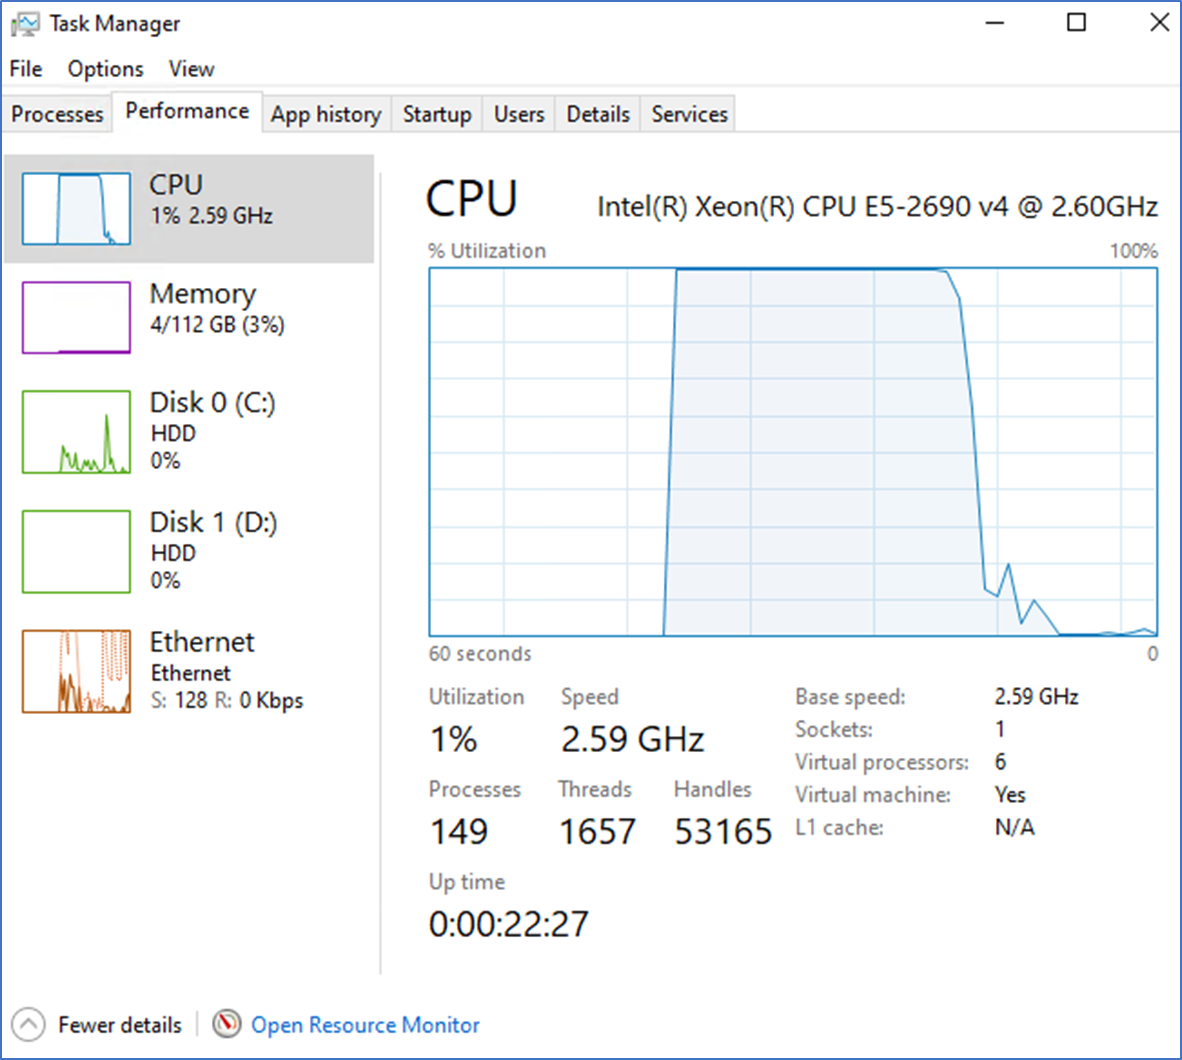The height and width of the screenshot is (1060, 1182).
Task: Open the Options menu
Action: [106, 69]
